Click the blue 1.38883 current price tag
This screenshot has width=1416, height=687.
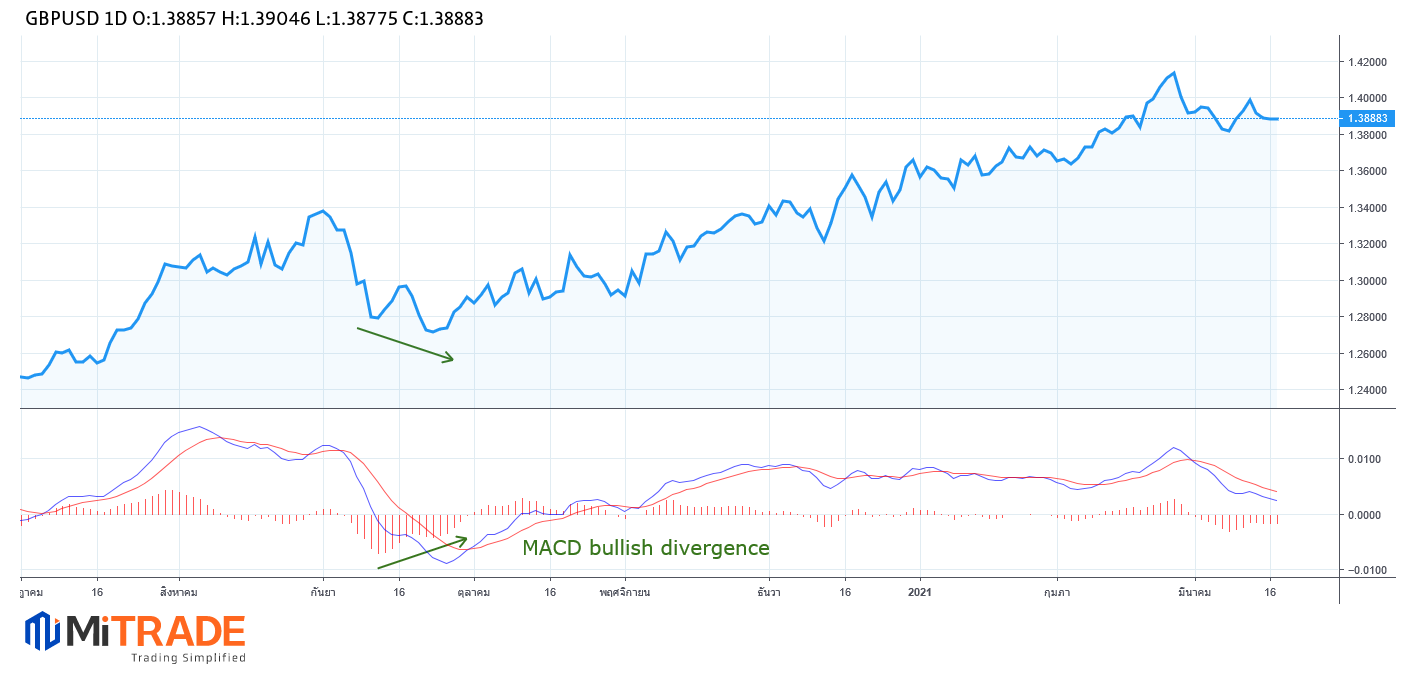click(x=1367, y=118)
